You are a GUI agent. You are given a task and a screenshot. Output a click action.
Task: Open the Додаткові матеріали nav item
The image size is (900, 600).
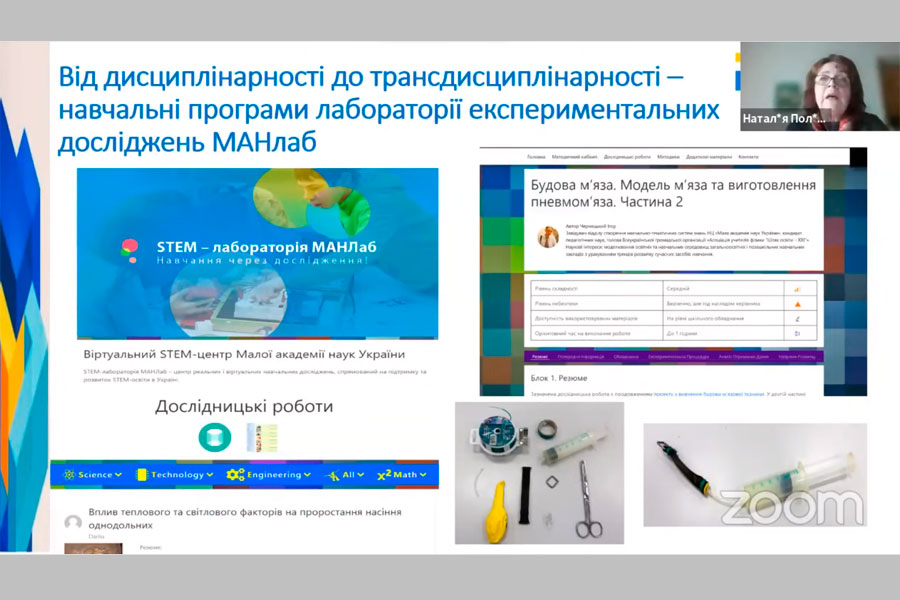(709, 157)
